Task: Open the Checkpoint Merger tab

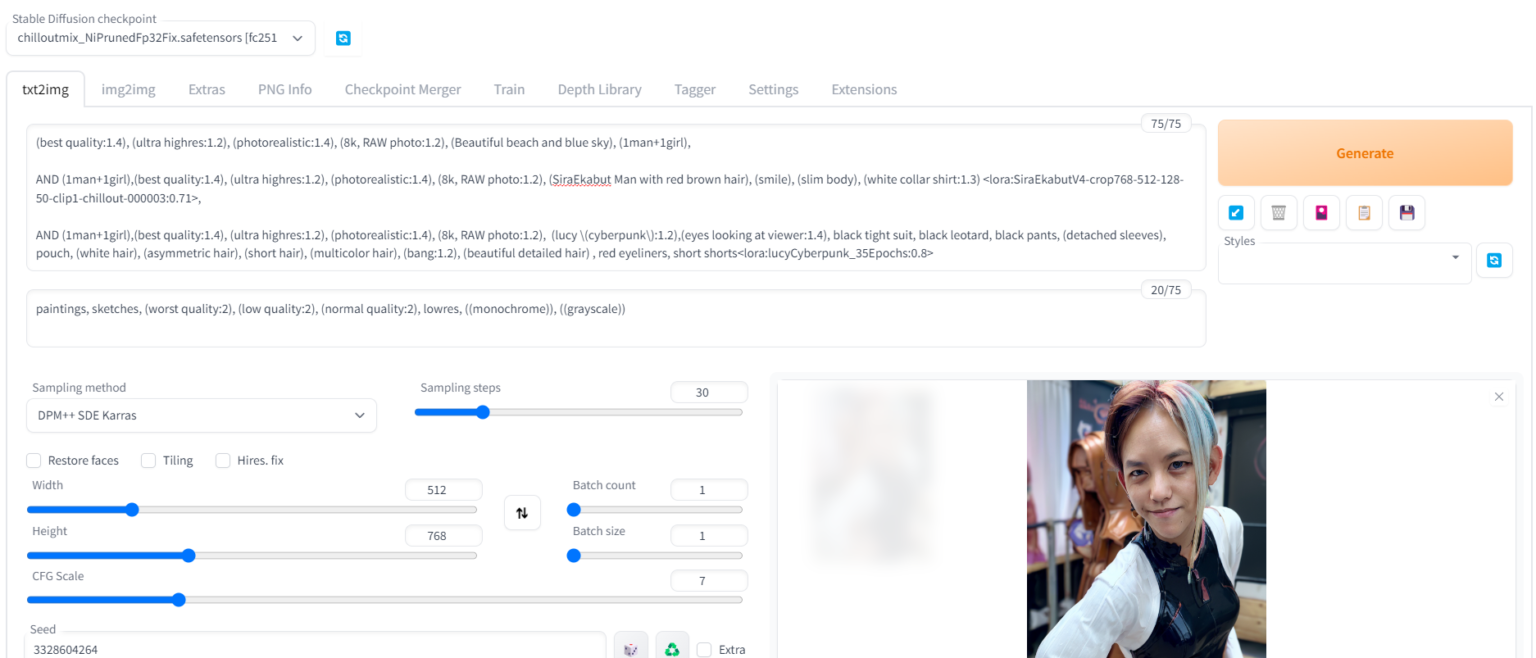Action: click(x=402, y=89)
